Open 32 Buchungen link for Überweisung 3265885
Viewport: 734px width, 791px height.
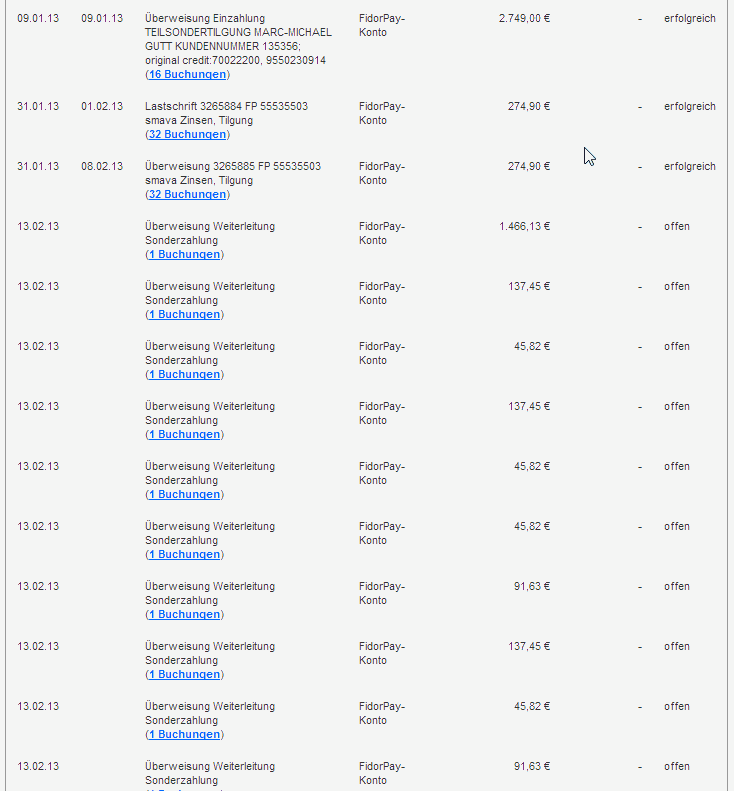pyautogui.click(x=187, y=195)
